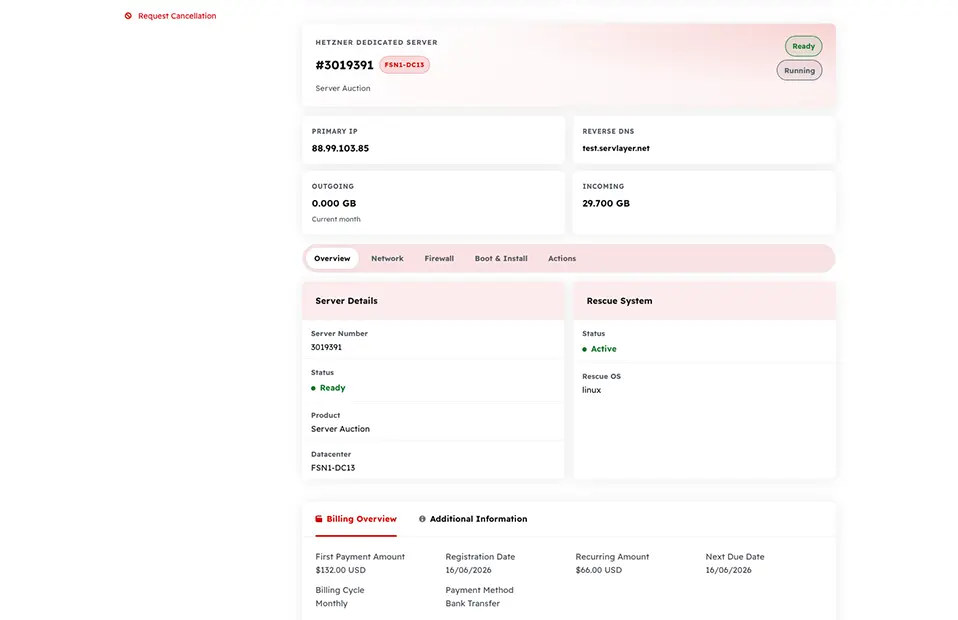The width and height of the screenshot is (958, 620).
Task: Click the Datacenter value FSN1-DC13
Action: pos(333,468)
